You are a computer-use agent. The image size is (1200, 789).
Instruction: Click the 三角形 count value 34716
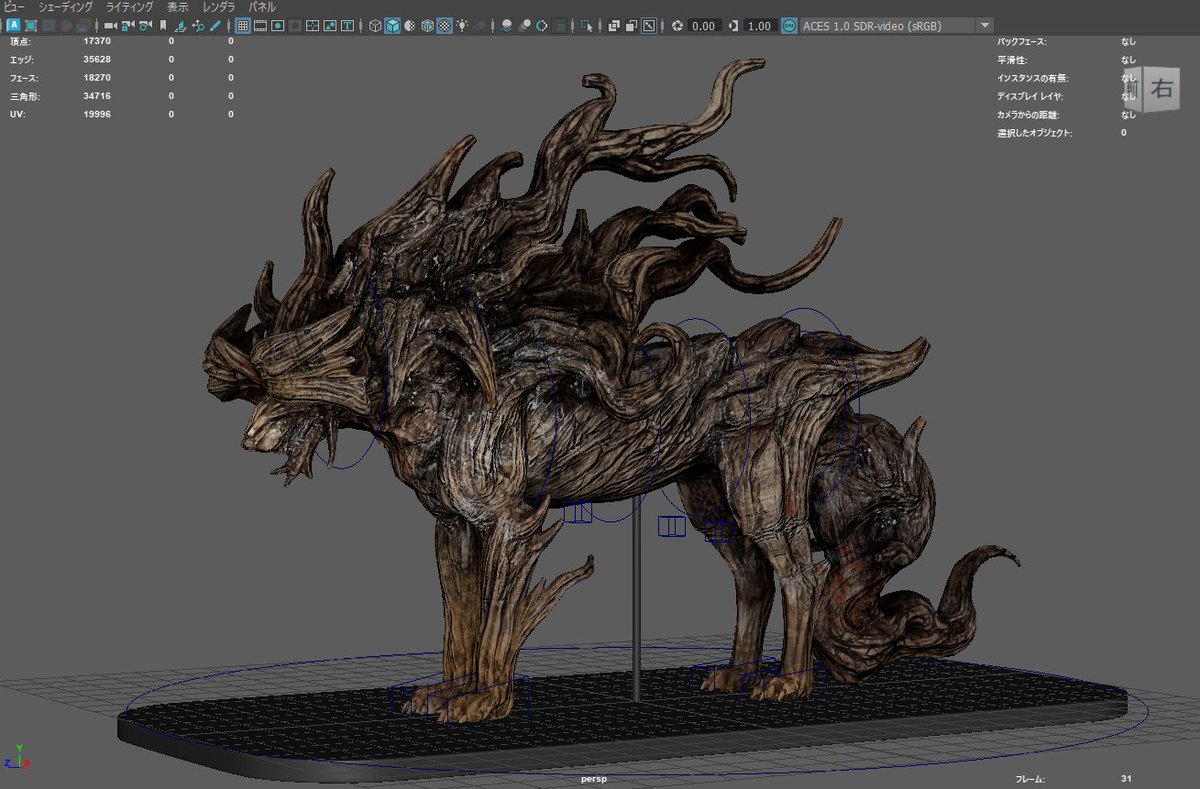coord(97,96)
